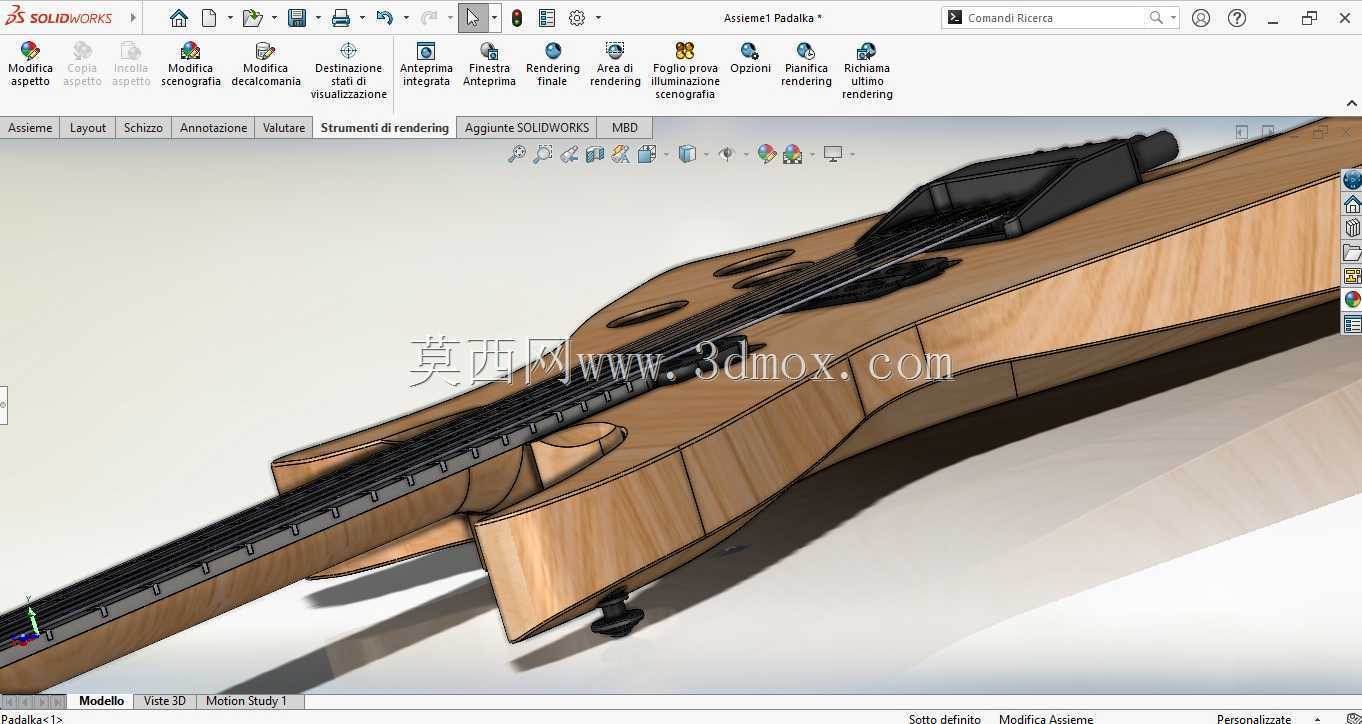Open the Undo dropdown arrow
This screenshot has height=724, width=1362.
coord(406,18)
